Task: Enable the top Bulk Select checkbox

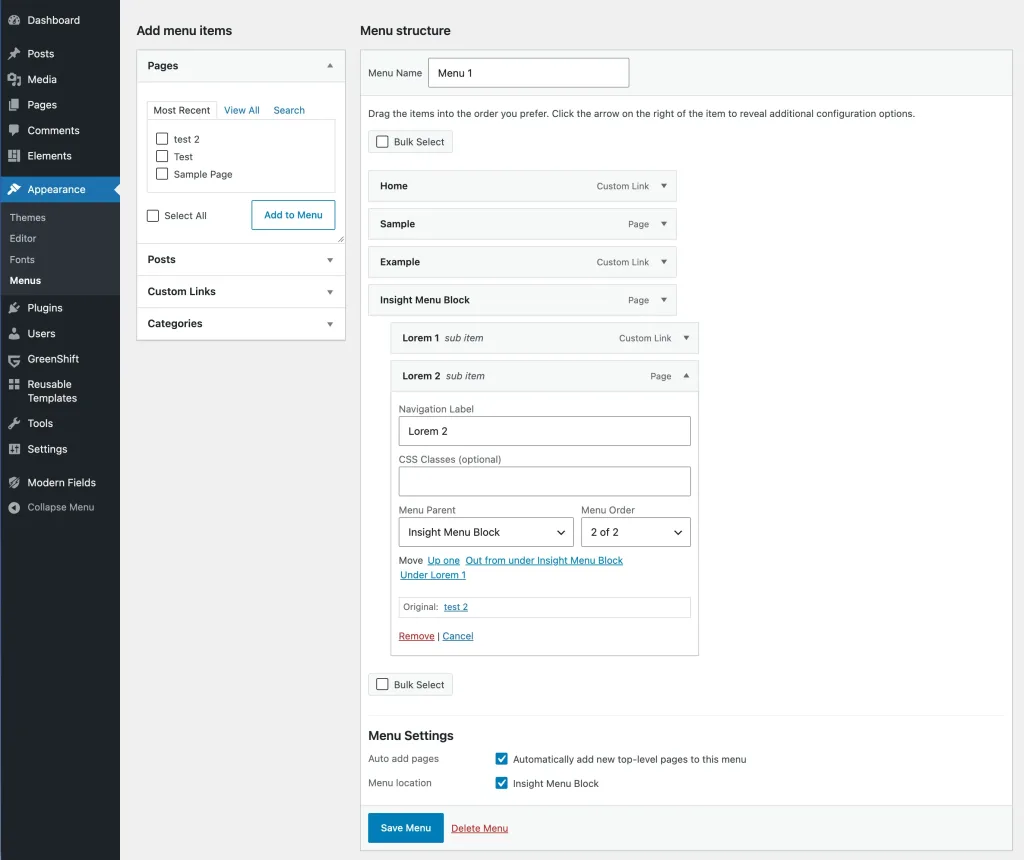Action: pos(382,142)
